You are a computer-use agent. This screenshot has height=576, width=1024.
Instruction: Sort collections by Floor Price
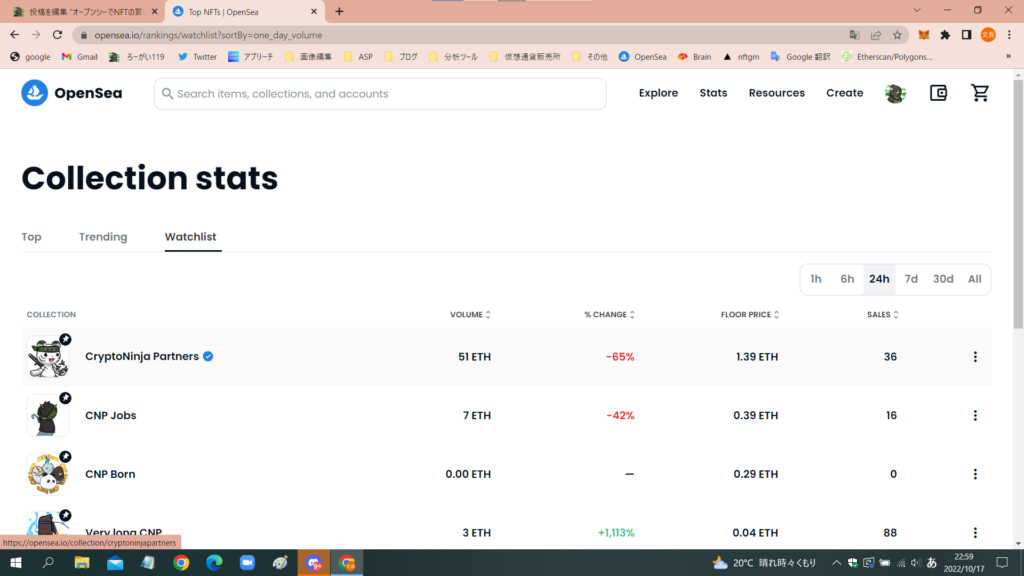(750, 315)
